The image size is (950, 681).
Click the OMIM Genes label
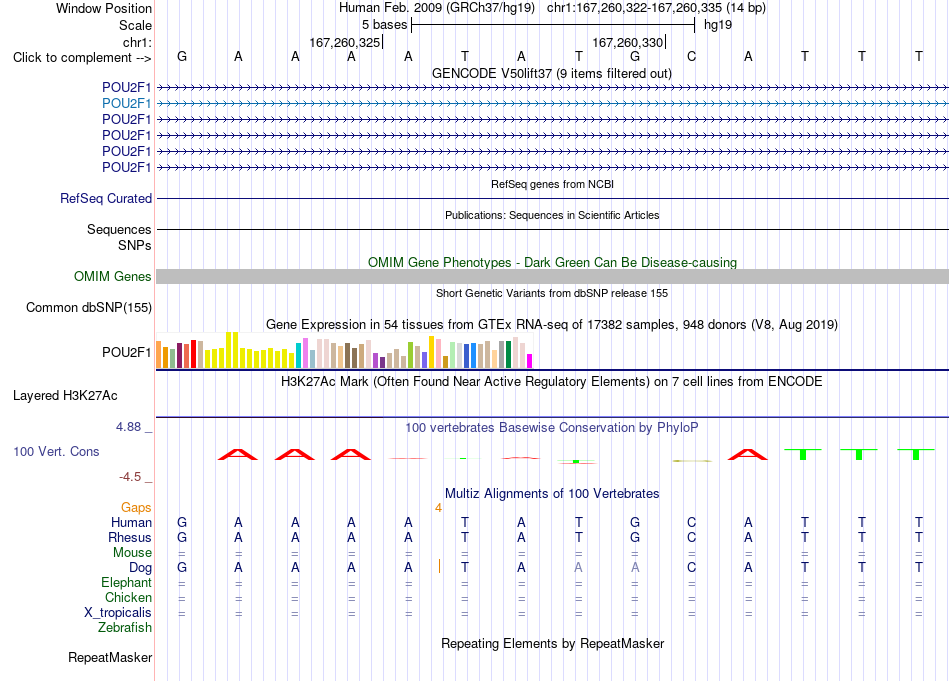click(x=113, y=277)
